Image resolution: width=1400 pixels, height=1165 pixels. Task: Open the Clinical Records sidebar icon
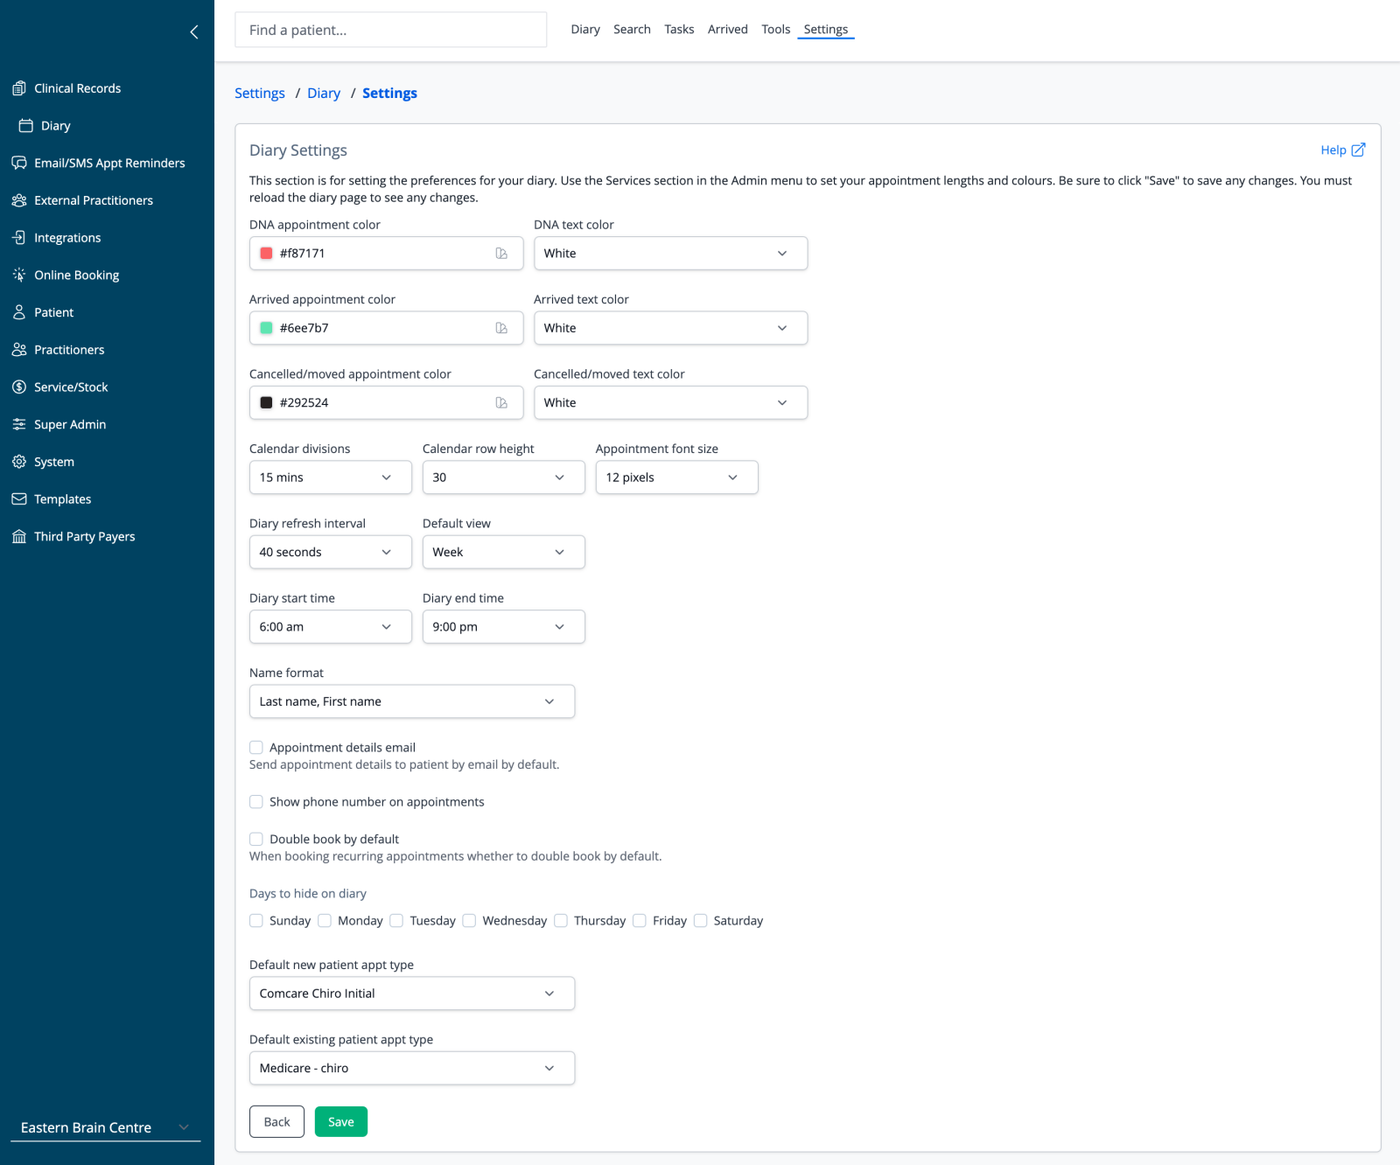pyautogui.click(x=19, y=88)
